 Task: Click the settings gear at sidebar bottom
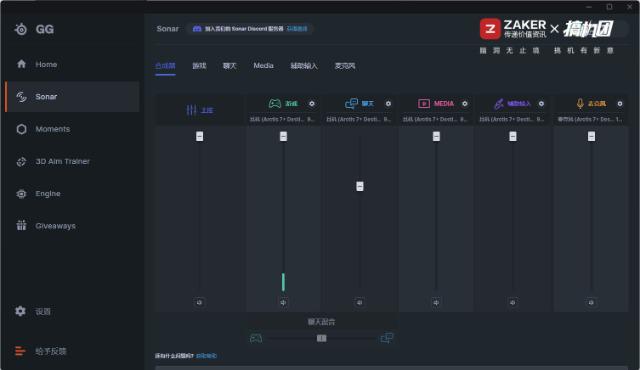click(x=20, y=311)
